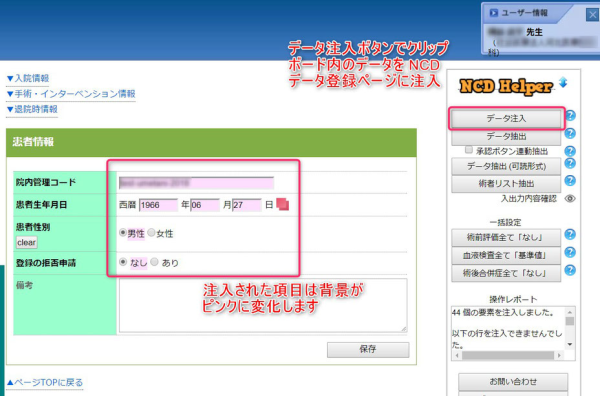The width and height of the screenshot is (600, 396).
Task: Select なし for 登録の拒否申請
Action: tap(123, 262)
